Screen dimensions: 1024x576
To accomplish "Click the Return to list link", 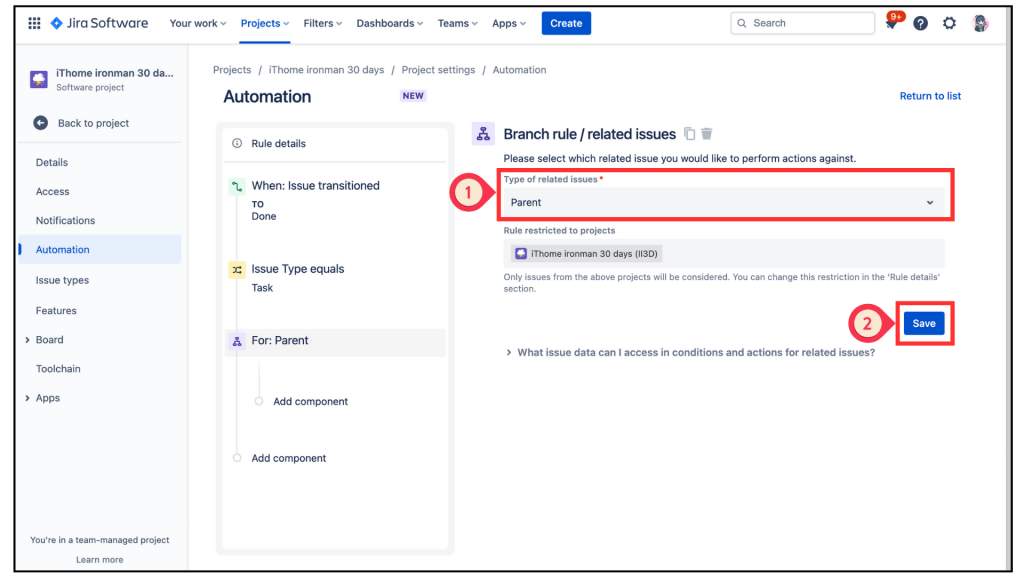I will 930,96.
